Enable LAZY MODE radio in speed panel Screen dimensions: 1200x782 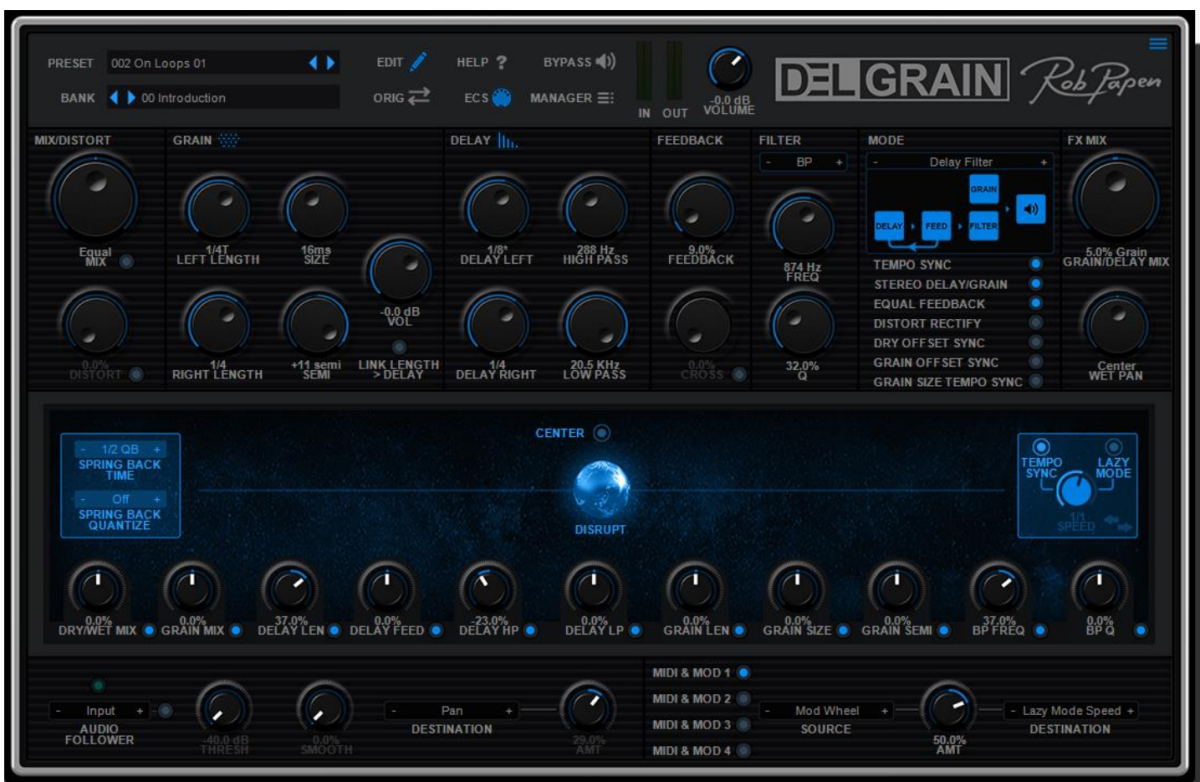coord(1113,447)
